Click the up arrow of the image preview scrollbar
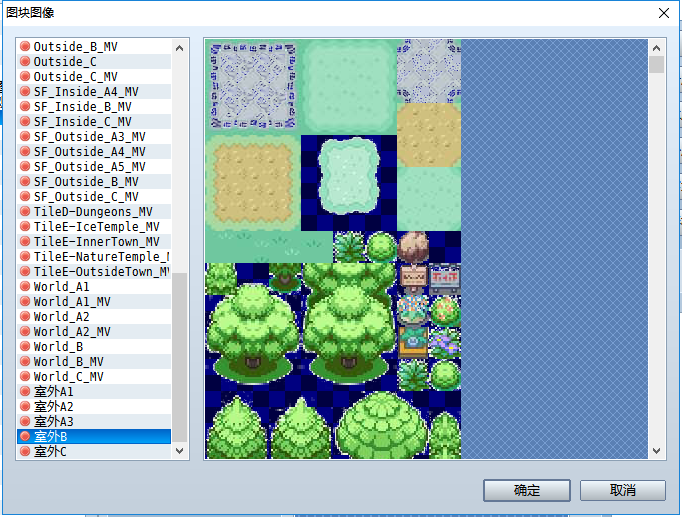Screen dimensions: 682x517 [x=657, y=48]
